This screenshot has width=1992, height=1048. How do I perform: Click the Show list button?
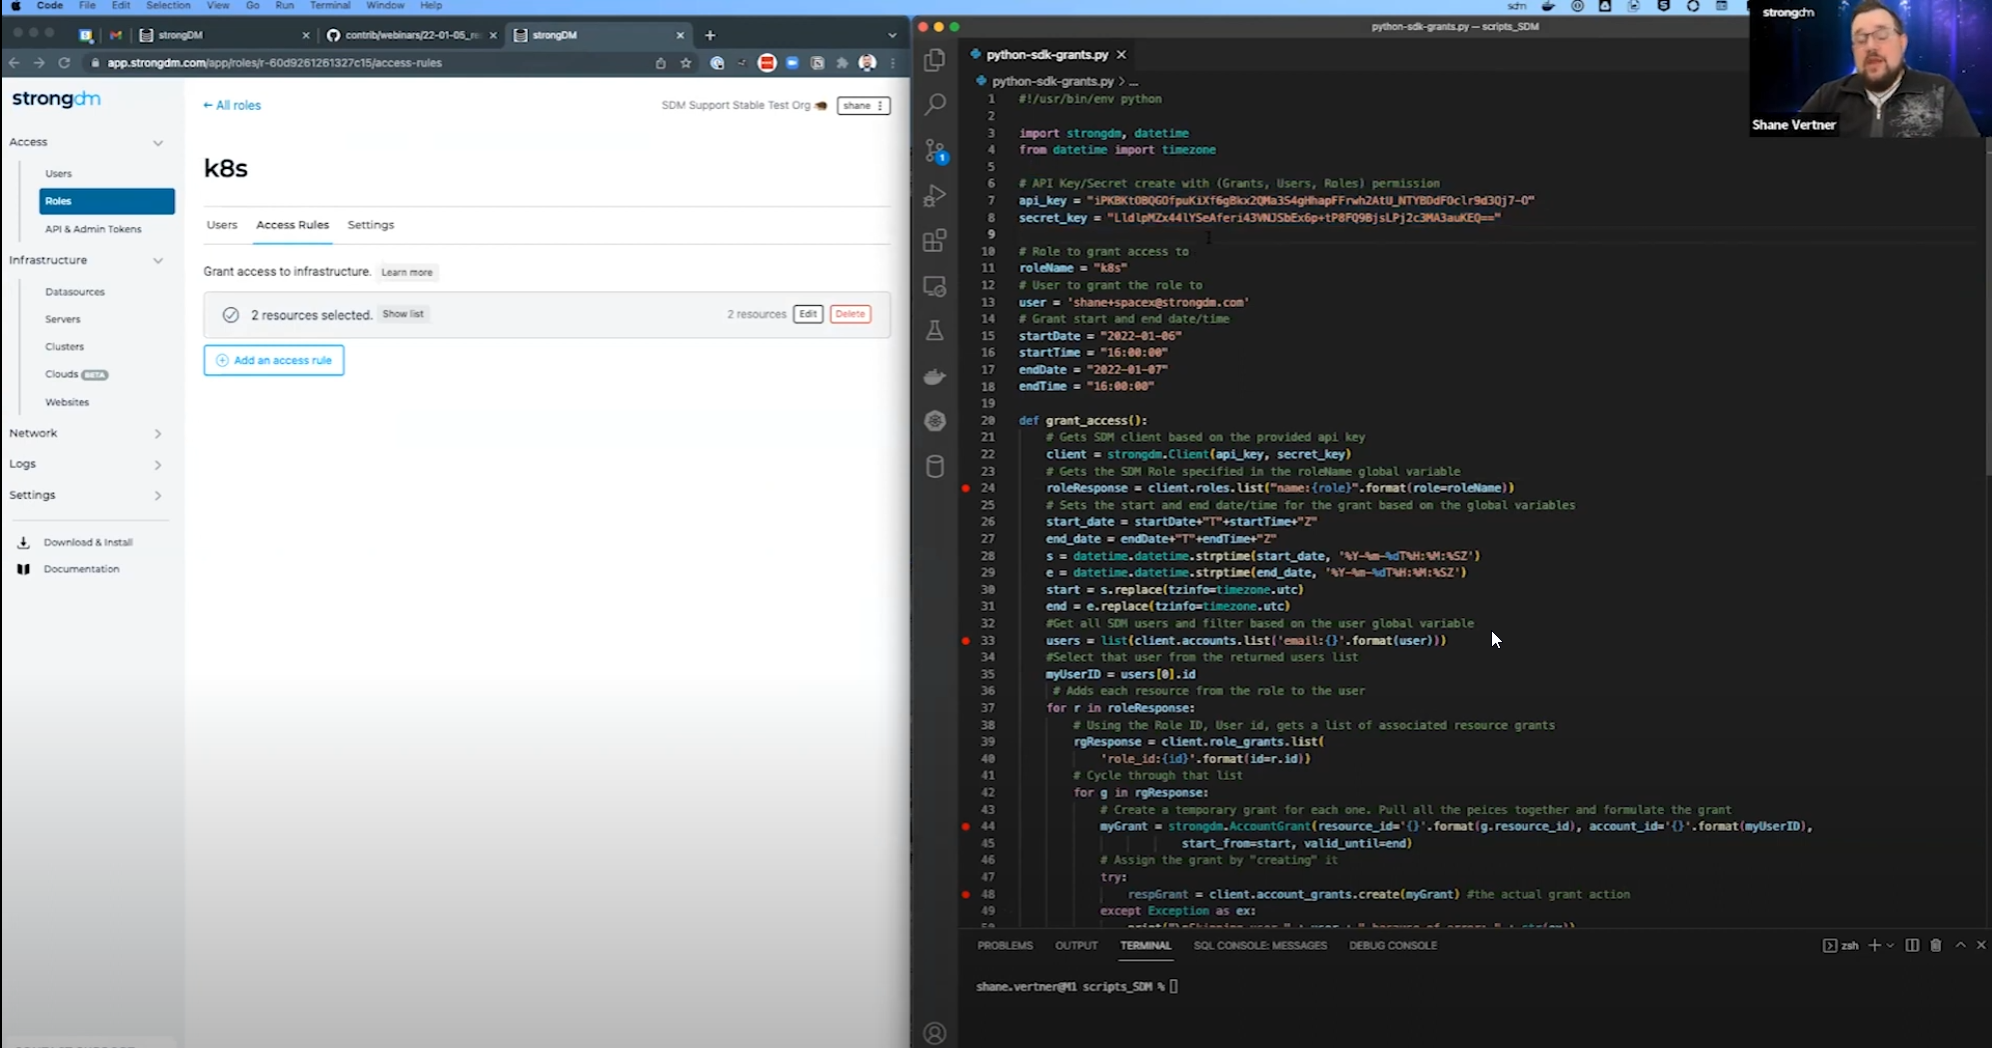403,314
